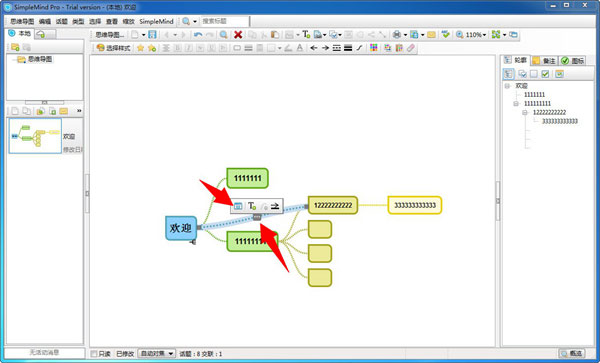Viewport: 600px width, 363px height.
Task: Pick the curved line path icon
Action: pyautogui.click(x=359, y=48)
